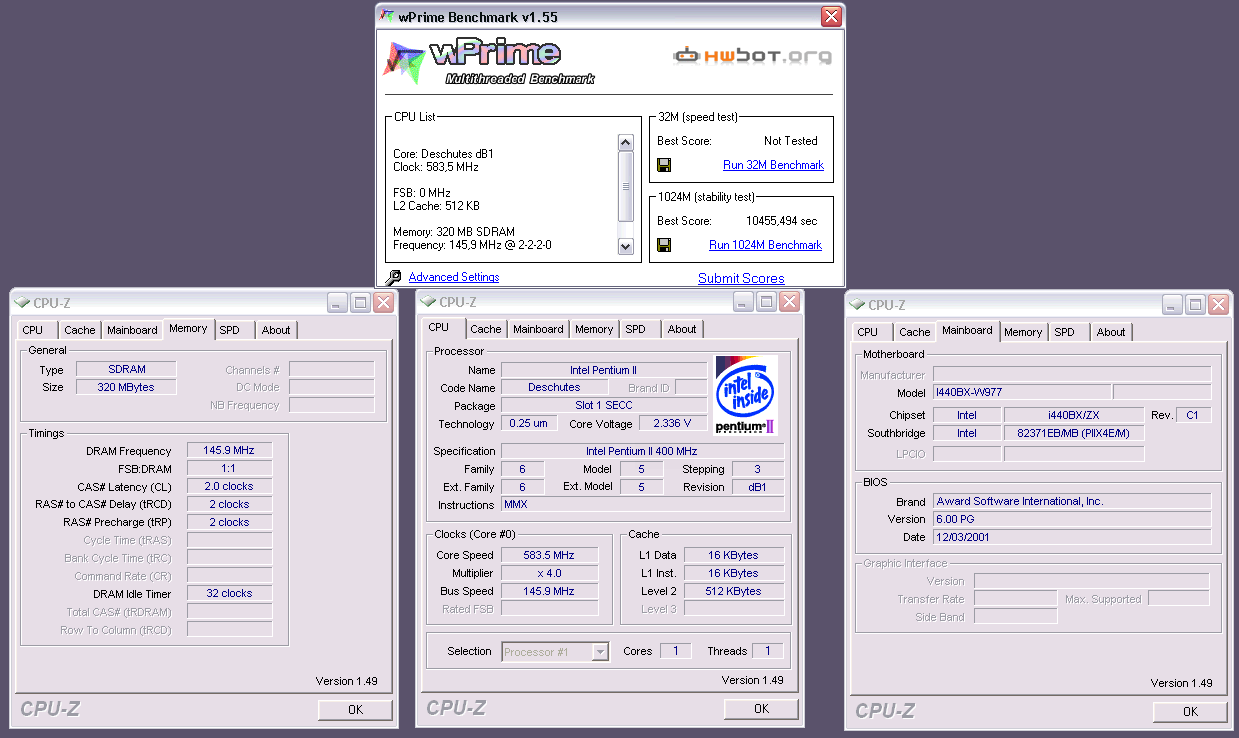Viewport: 1239px width, 738px height.
Task: Click Submit Scores link
Action: pyautogui.click(x=741, y=279)
